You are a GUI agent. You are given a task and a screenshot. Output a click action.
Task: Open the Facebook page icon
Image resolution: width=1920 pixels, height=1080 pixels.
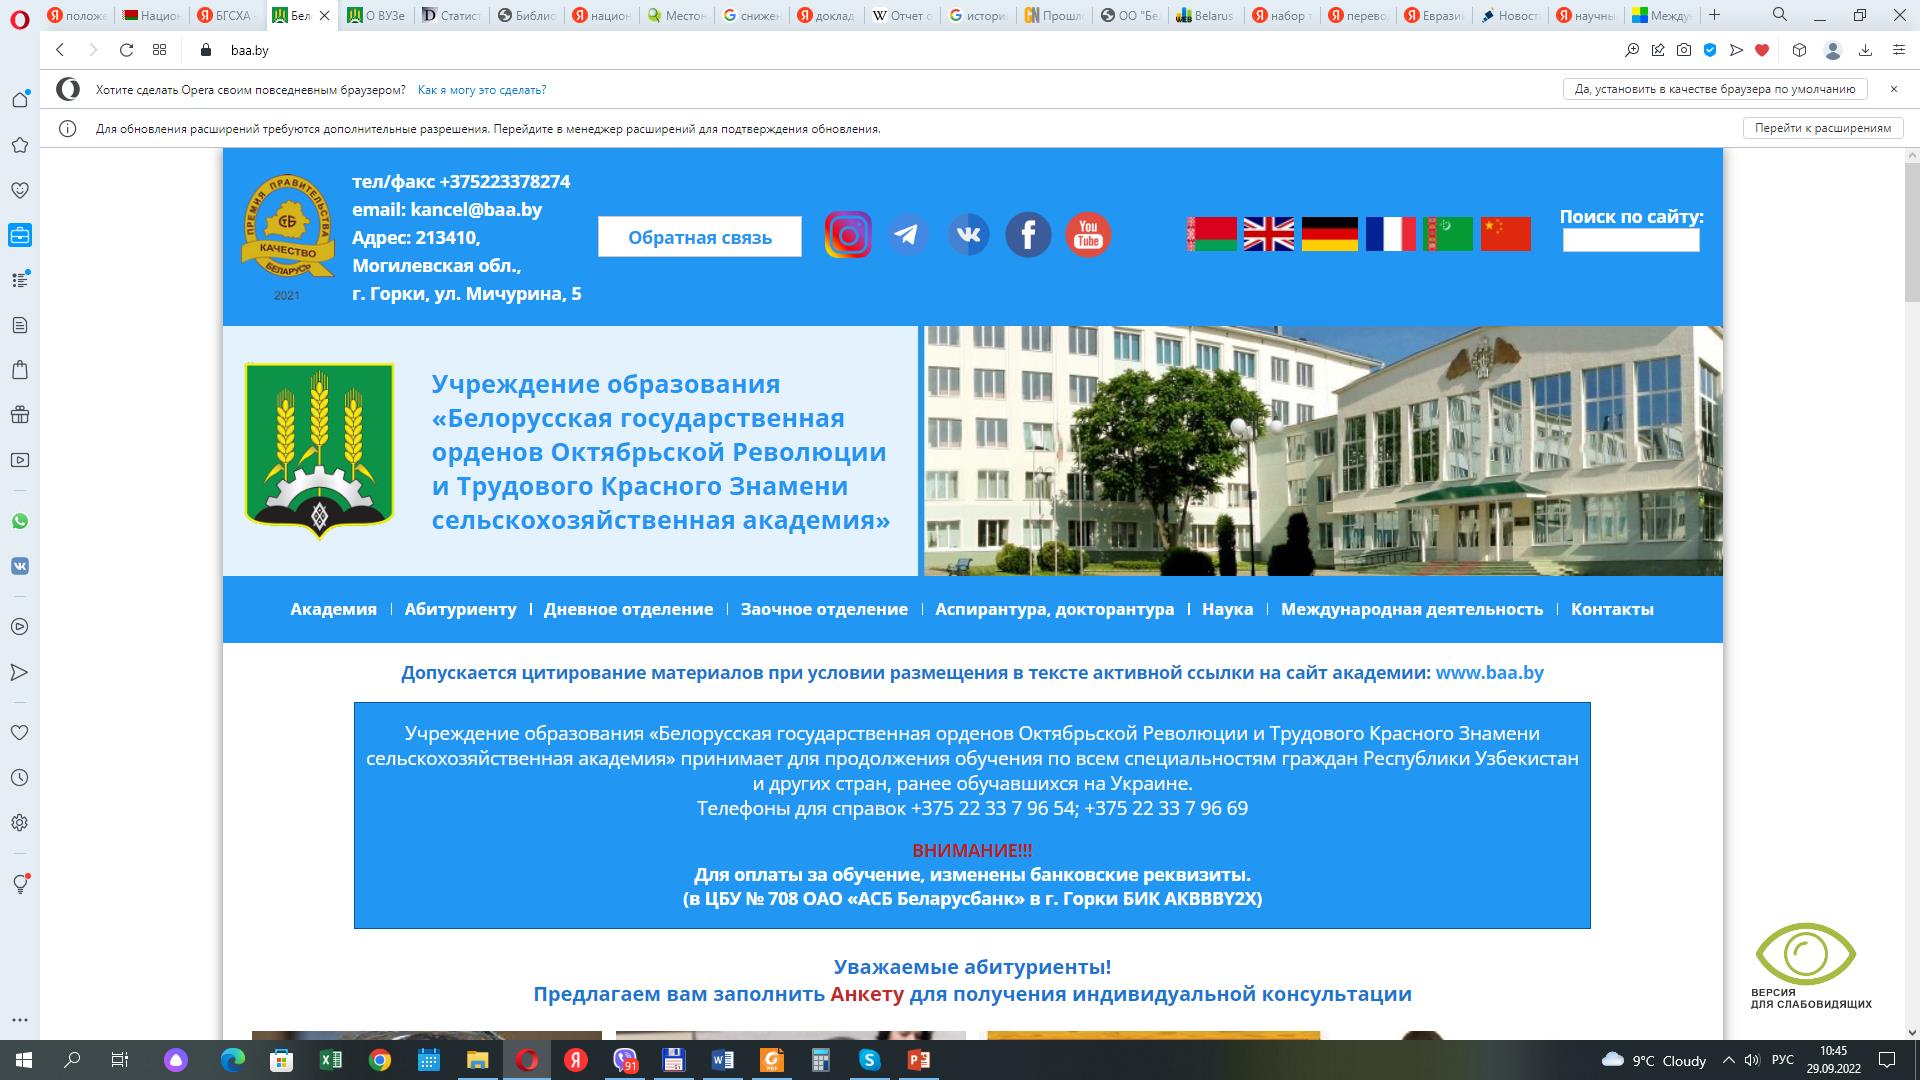[1027, 233]
